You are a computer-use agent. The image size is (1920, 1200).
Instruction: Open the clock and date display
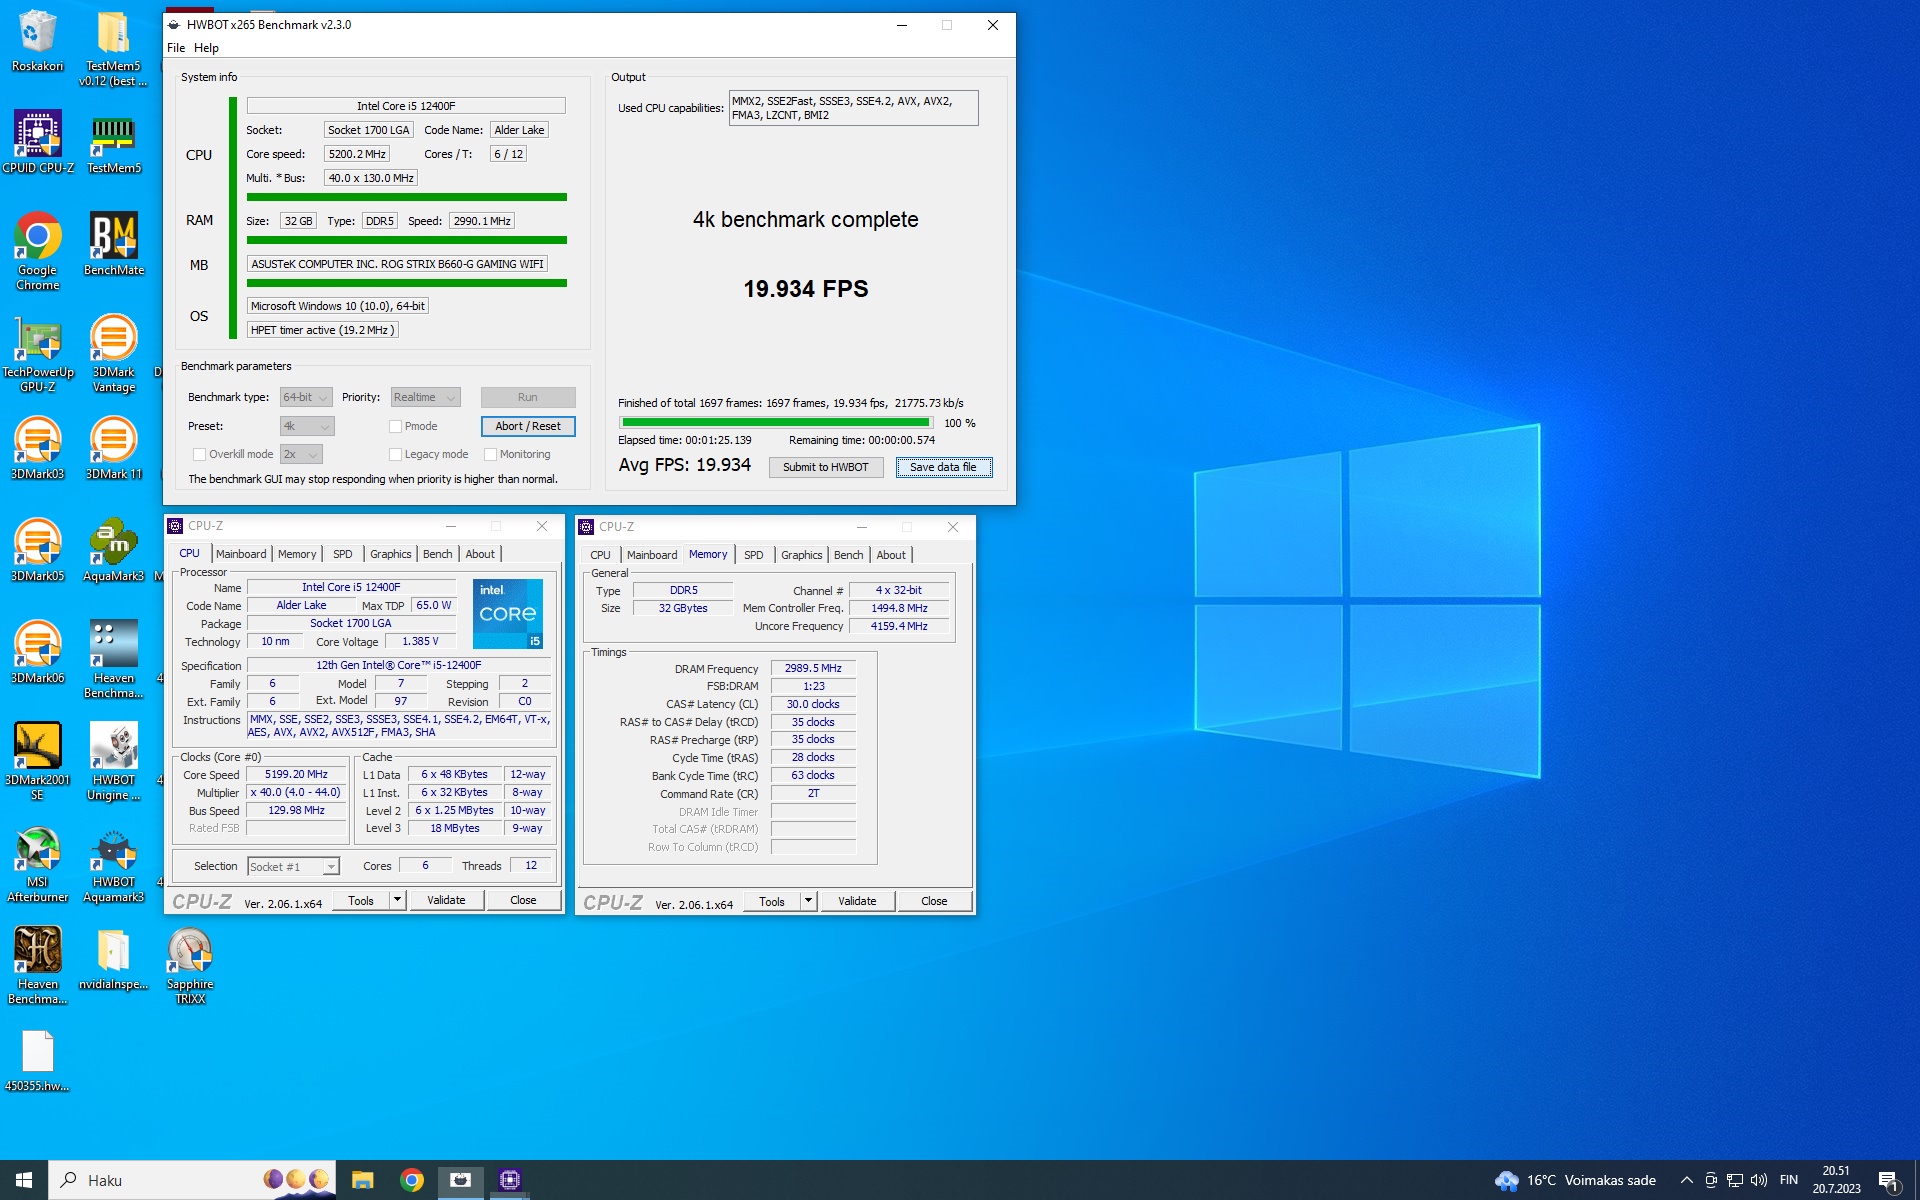[1836, 1180]
